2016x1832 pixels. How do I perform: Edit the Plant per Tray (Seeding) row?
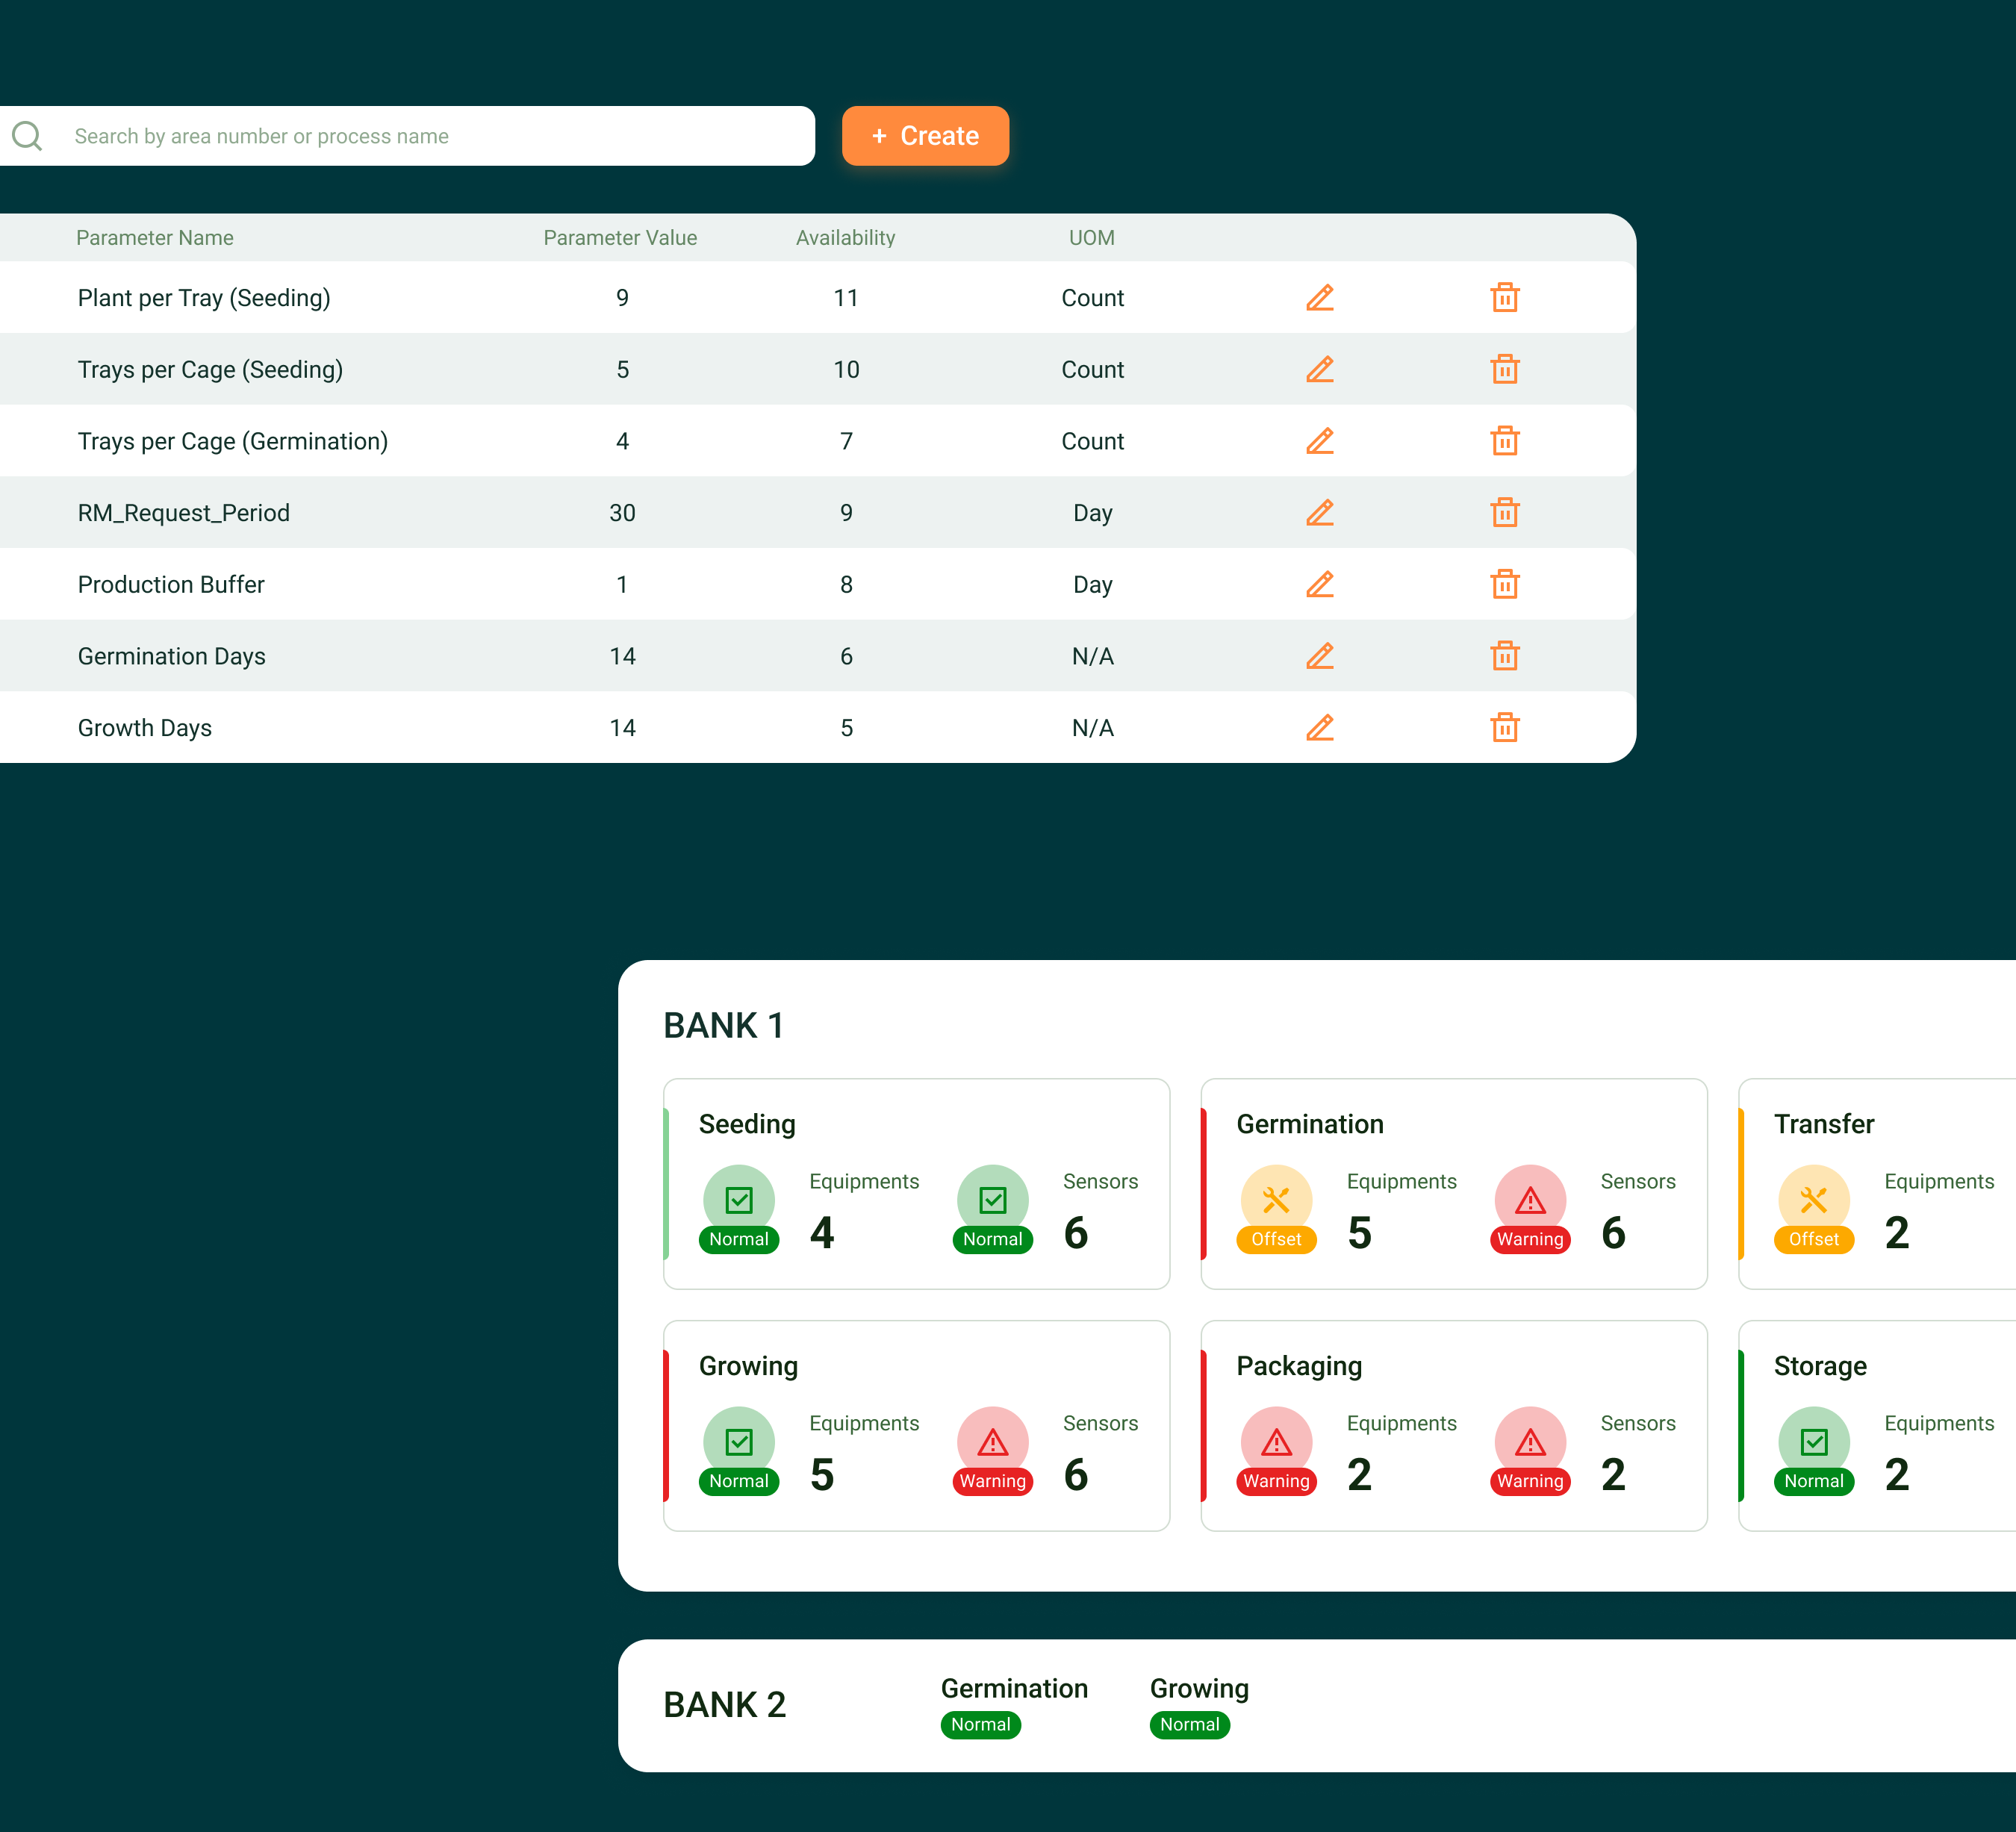(x=1320, y=298)
